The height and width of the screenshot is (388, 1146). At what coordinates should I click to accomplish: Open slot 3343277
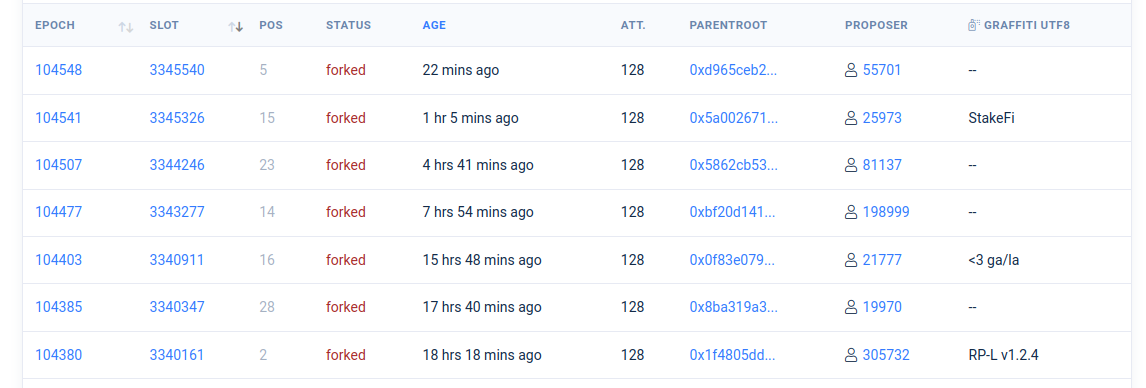177,213
